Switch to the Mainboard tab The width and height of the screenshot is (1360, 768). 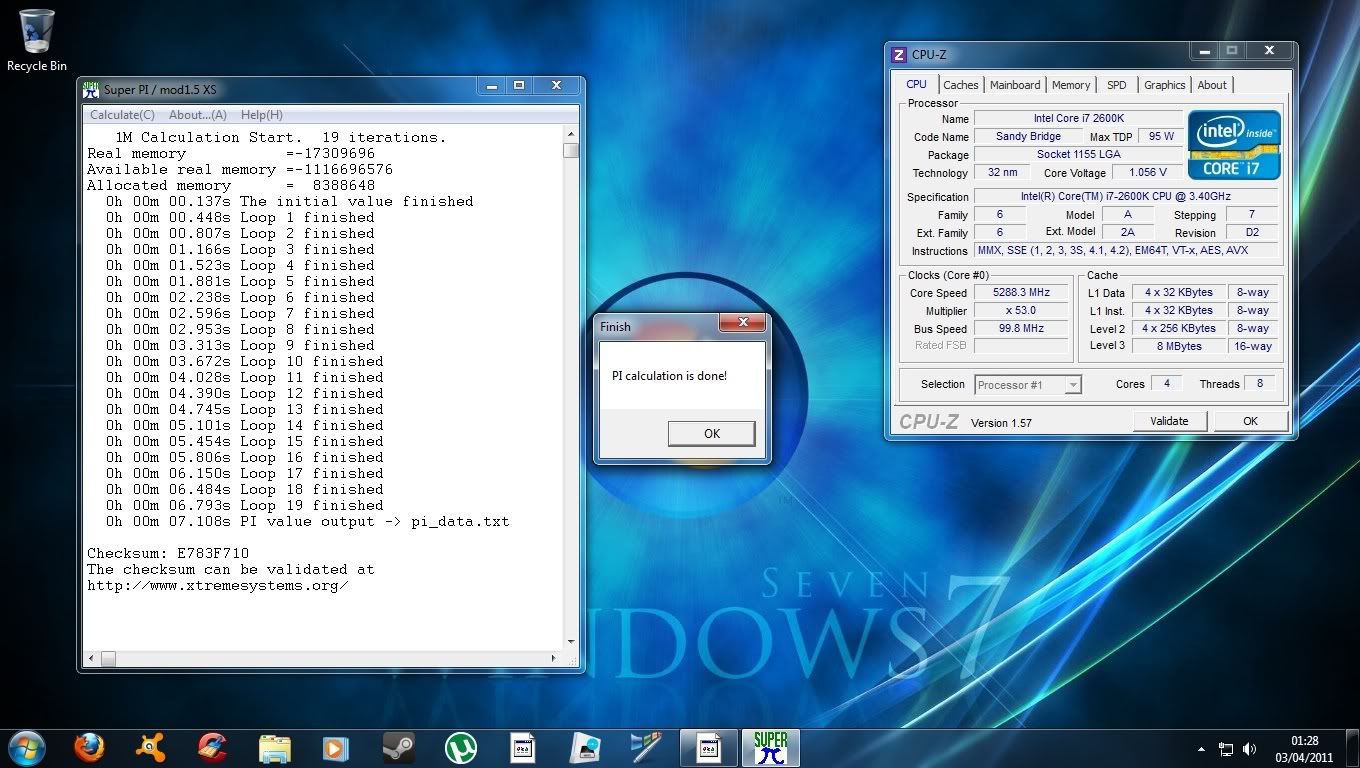click(1015, 85)
